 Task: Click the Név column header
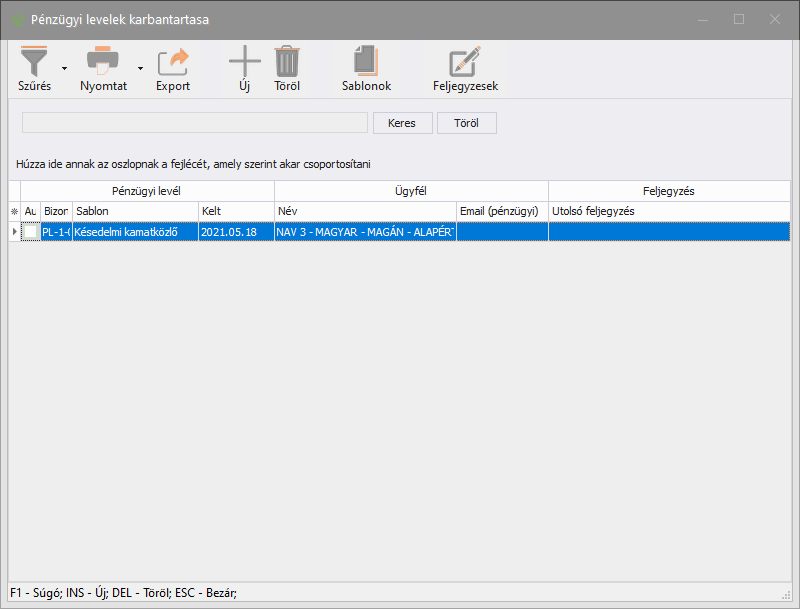click(364, 212)
